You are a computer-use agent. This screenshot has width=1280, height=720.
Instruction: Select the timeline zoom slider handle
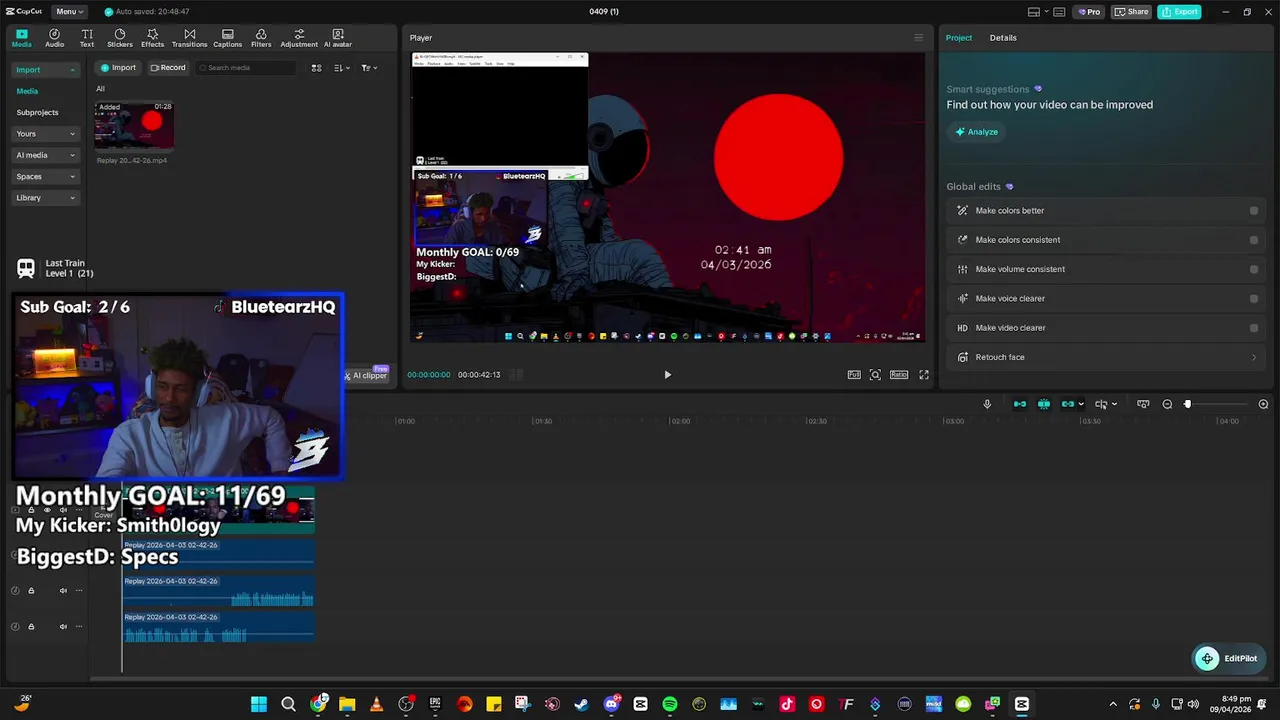pos(1187,404)
